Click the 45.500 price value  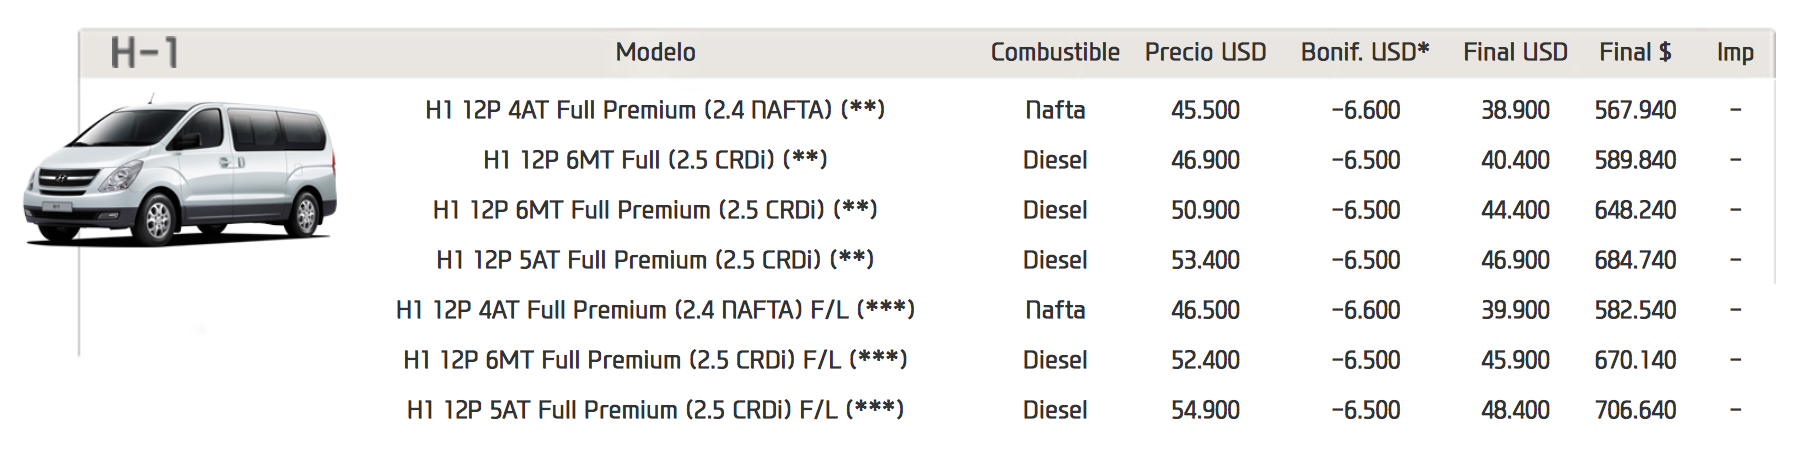(1205, 110)
